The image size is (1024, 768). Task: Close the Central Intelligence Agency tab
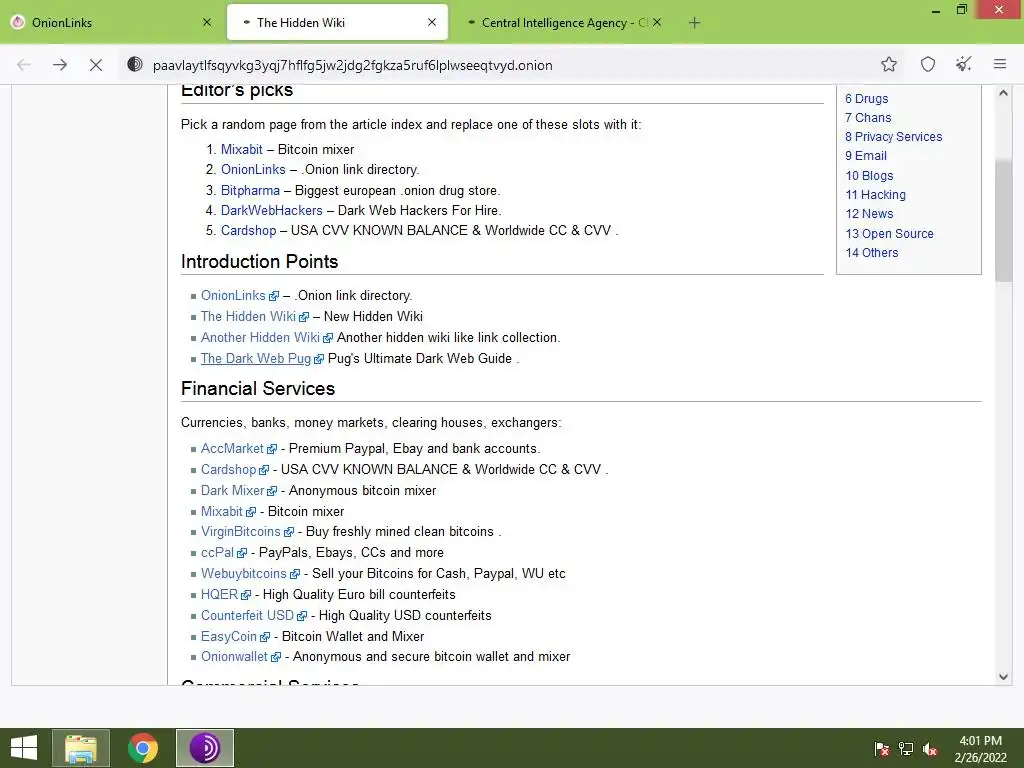(657, 22)
